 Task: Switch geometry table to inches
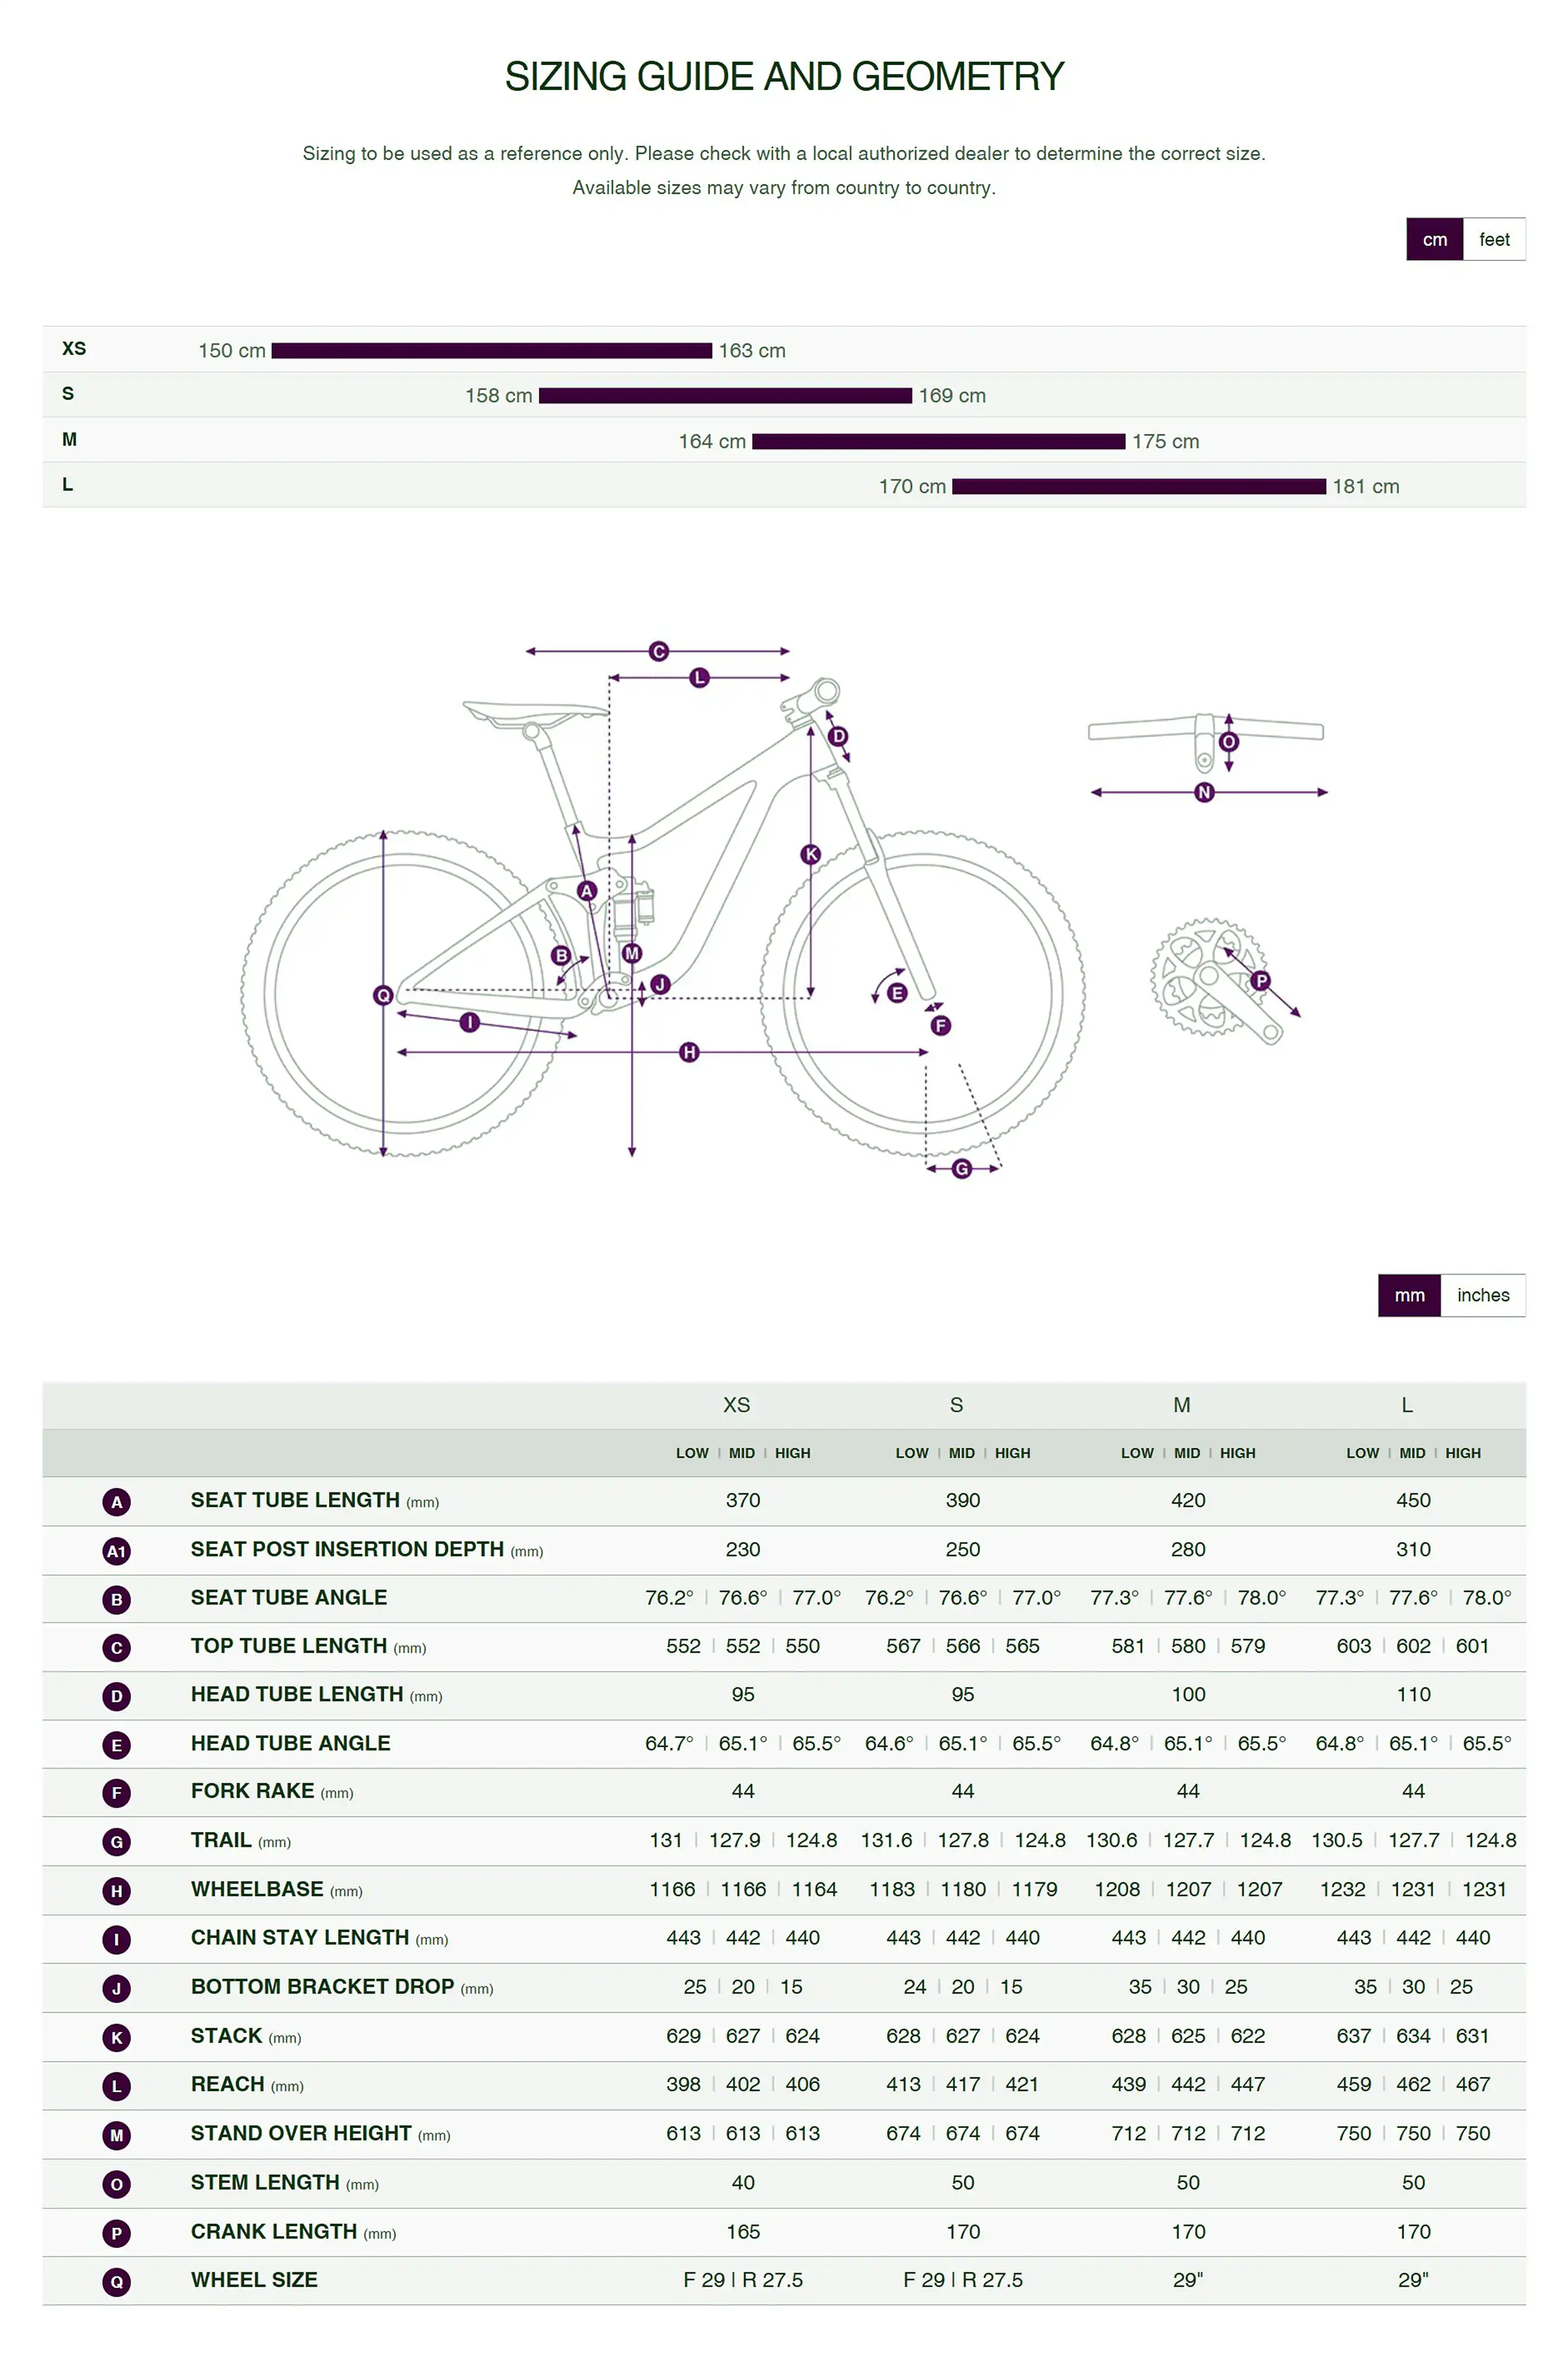pyautogui.click(x=1482, y=1295)
